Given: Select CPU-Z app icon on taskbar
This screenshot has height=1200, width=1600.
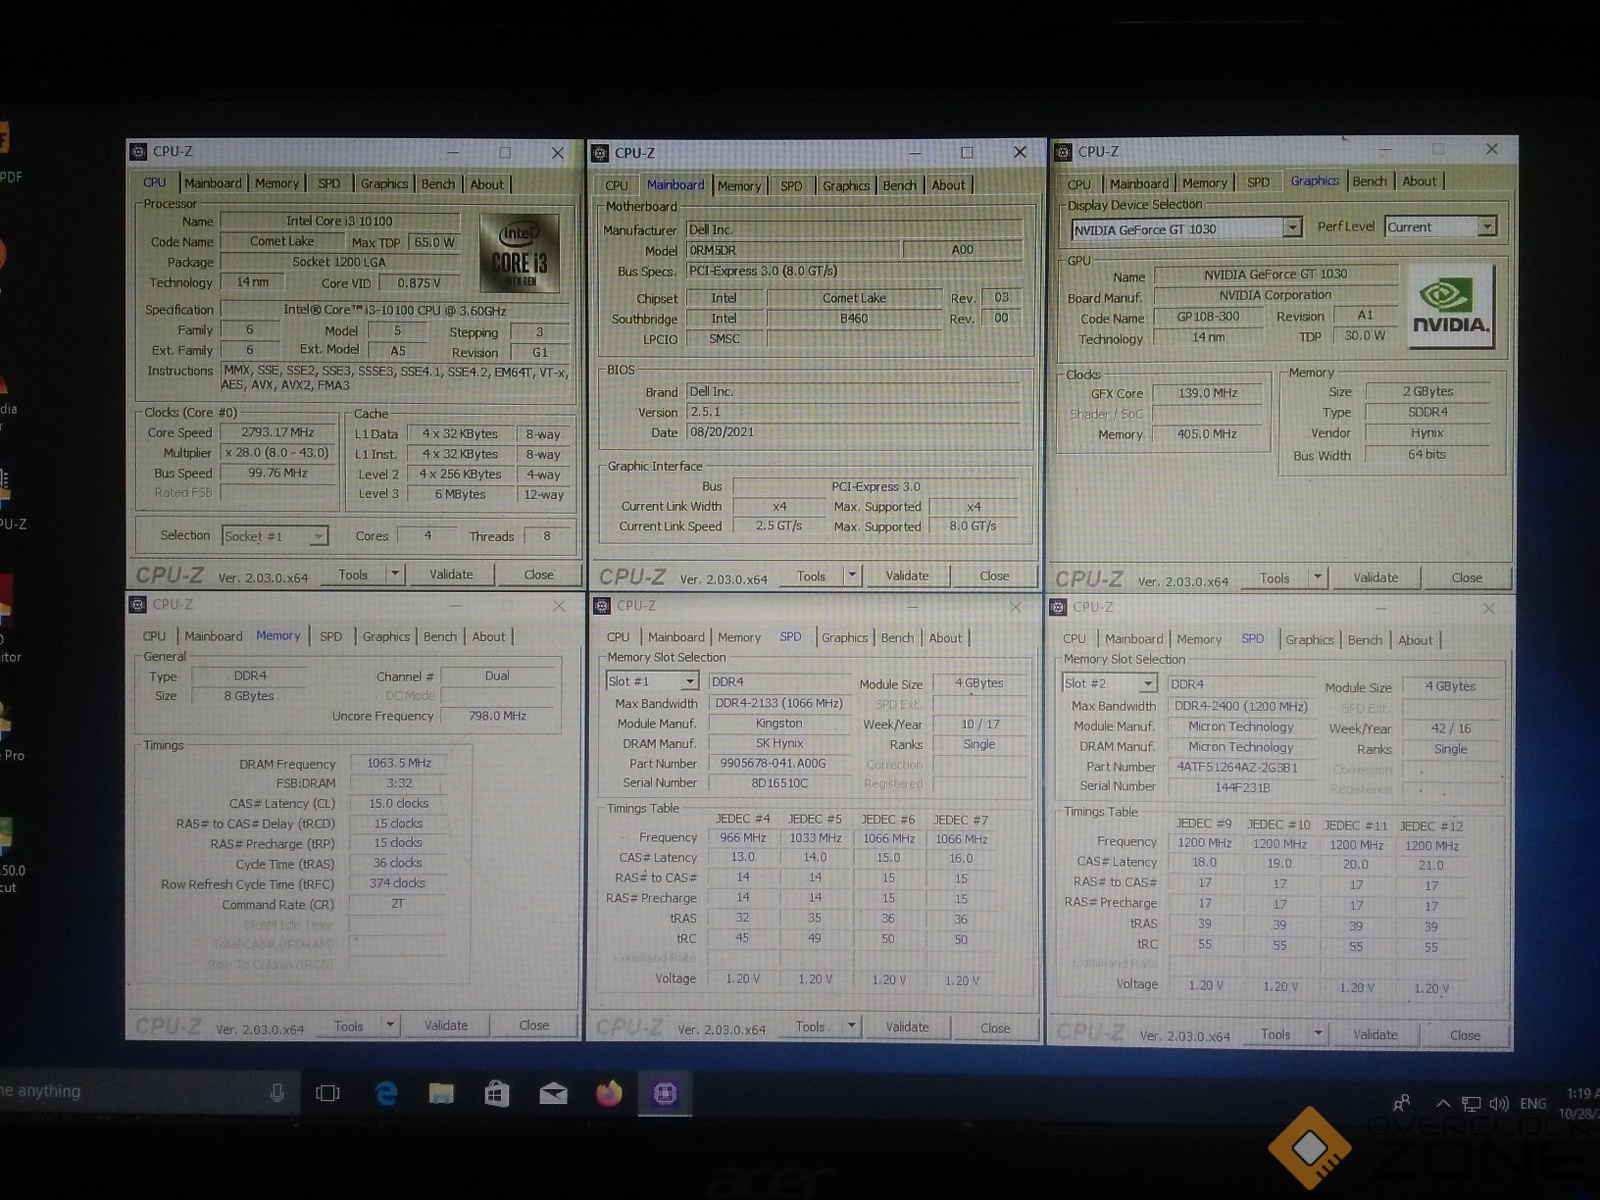Looking at the screenshot, I should click(665, 1093).
